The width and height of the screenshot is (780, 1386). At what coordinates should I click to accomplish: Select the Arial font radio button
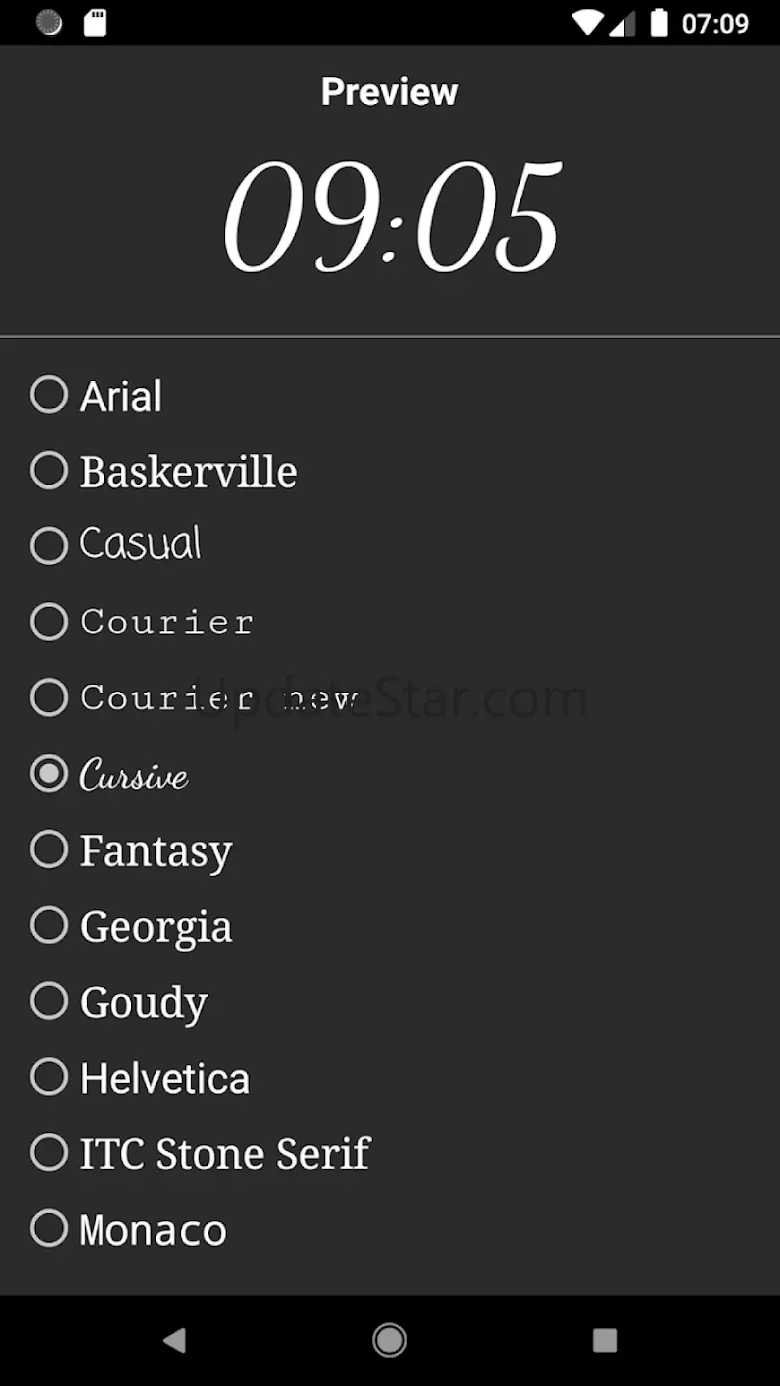point(49,395)
